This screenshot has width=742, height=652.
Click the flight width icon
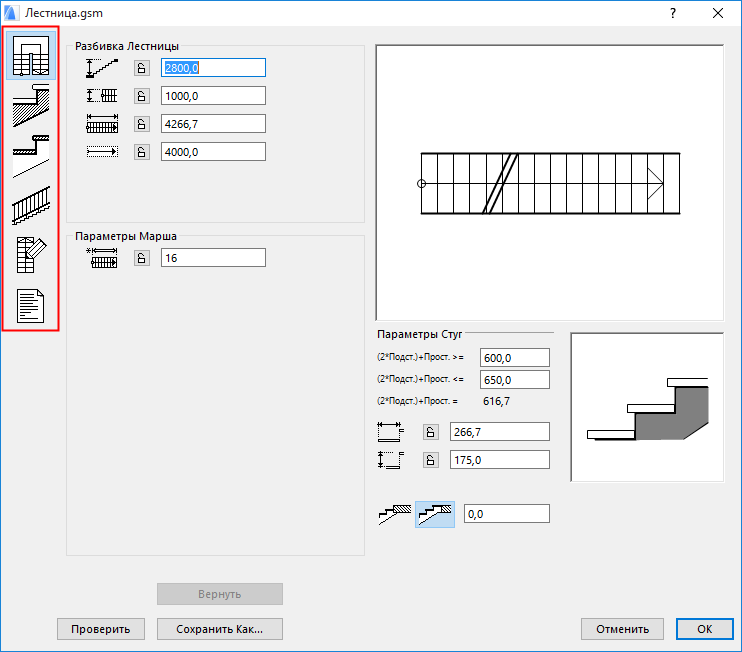102,96
